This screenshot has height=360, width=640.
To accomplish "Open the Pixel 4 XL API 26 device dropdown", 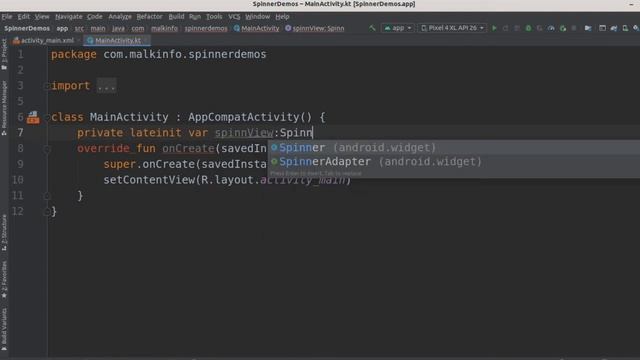I will coord(452,28).
